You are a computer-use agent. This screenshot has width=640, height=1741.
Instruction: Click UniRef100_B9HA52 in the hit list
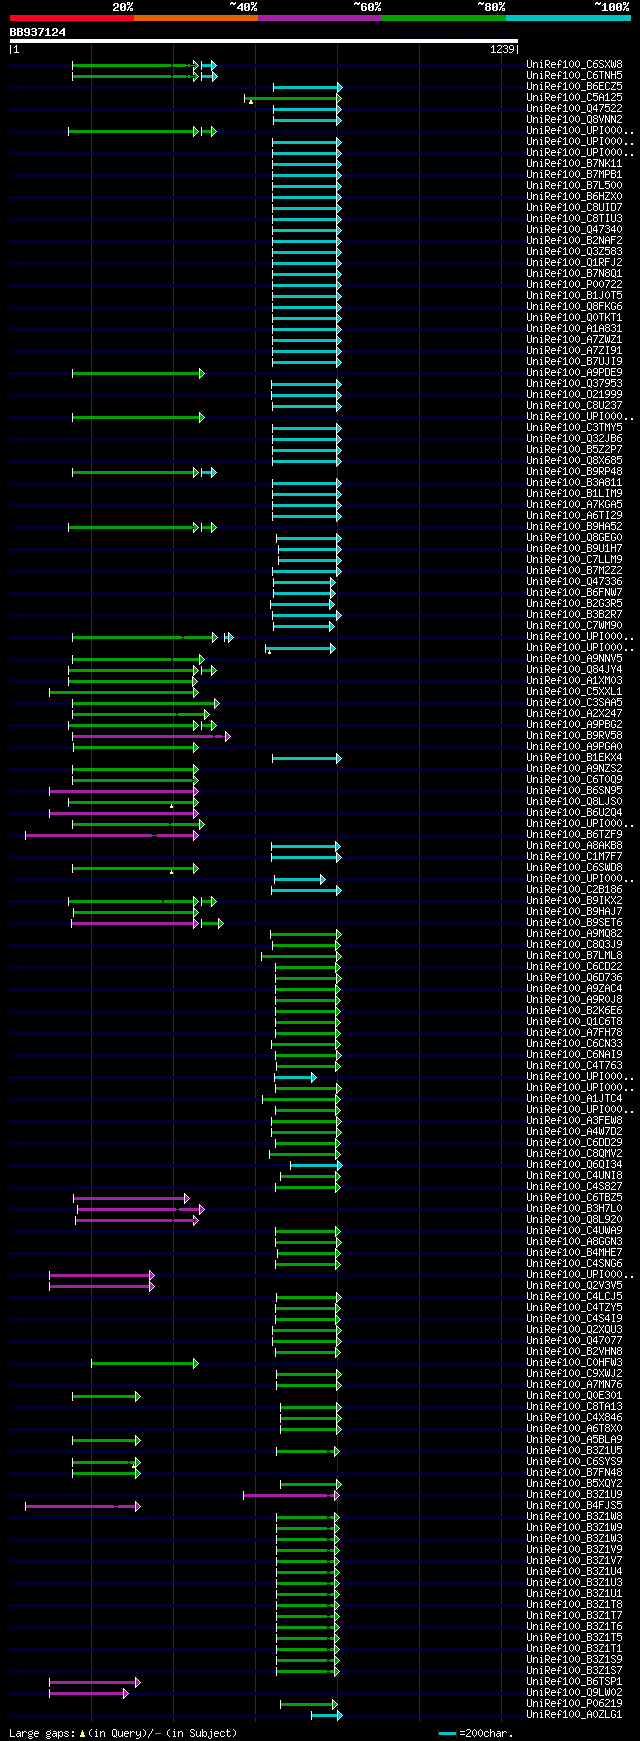[574, 527]
